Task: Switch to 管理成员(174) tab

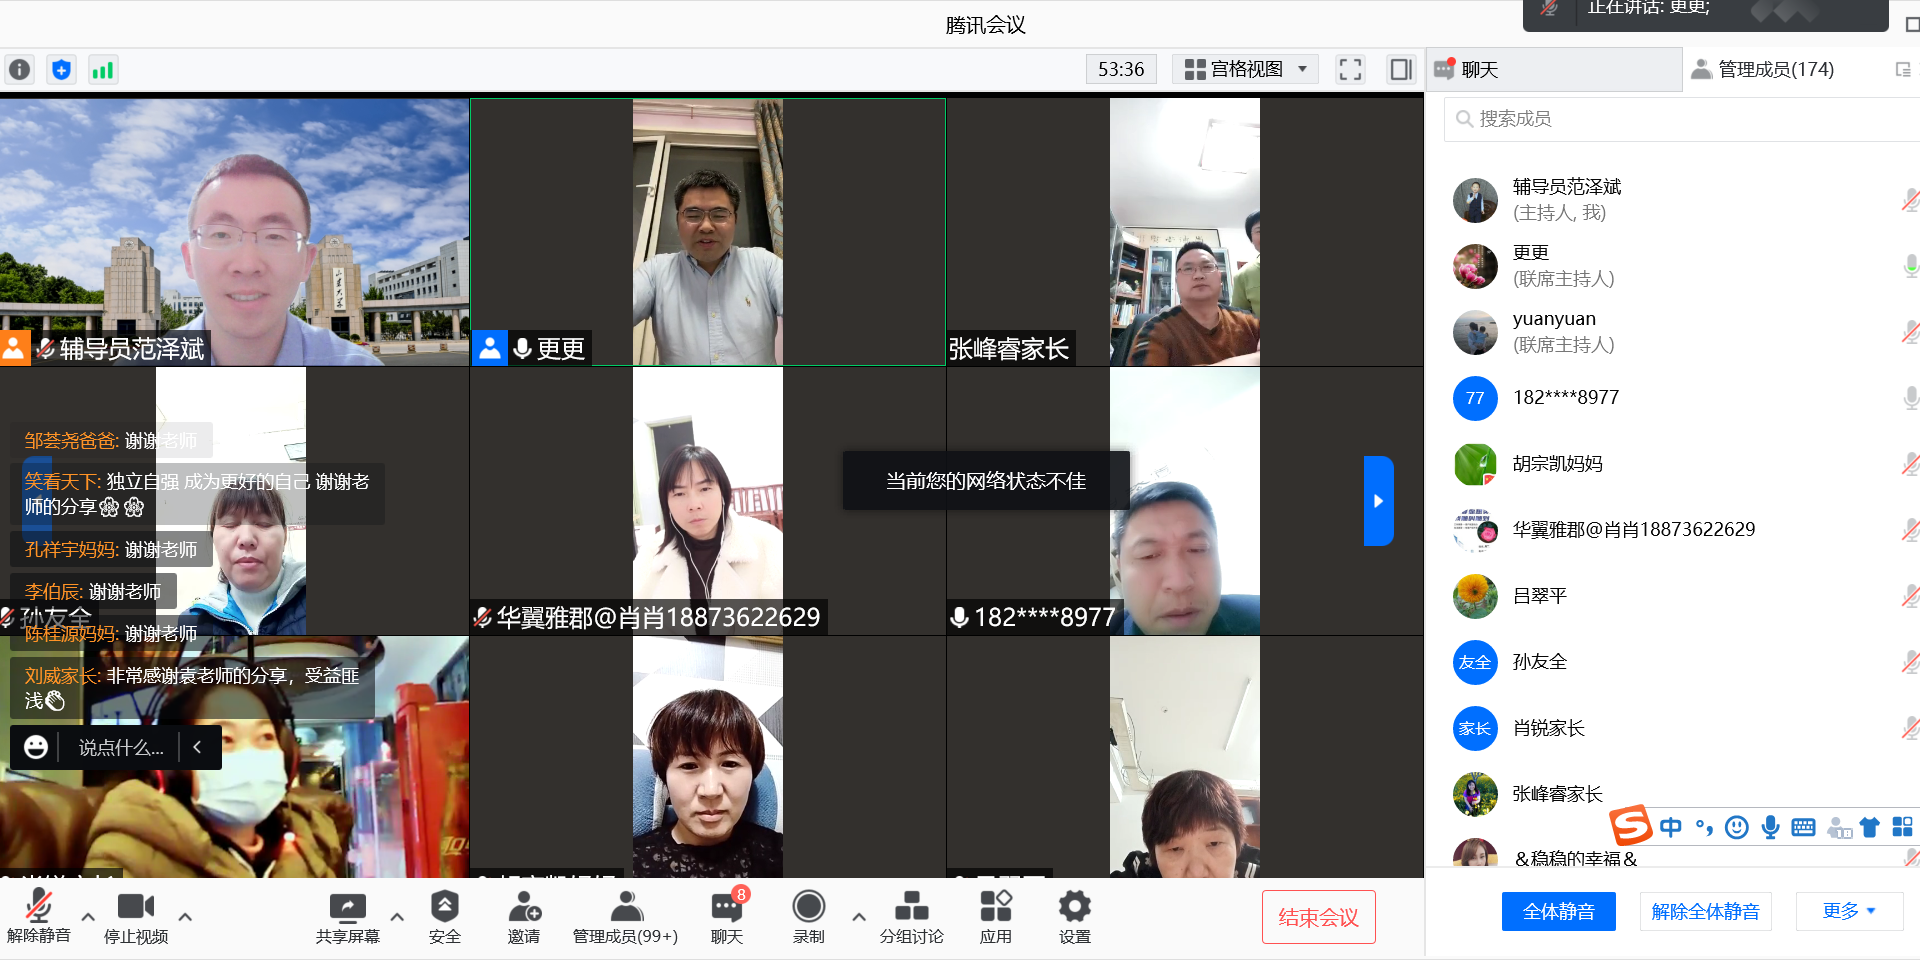Action: 1775,69
